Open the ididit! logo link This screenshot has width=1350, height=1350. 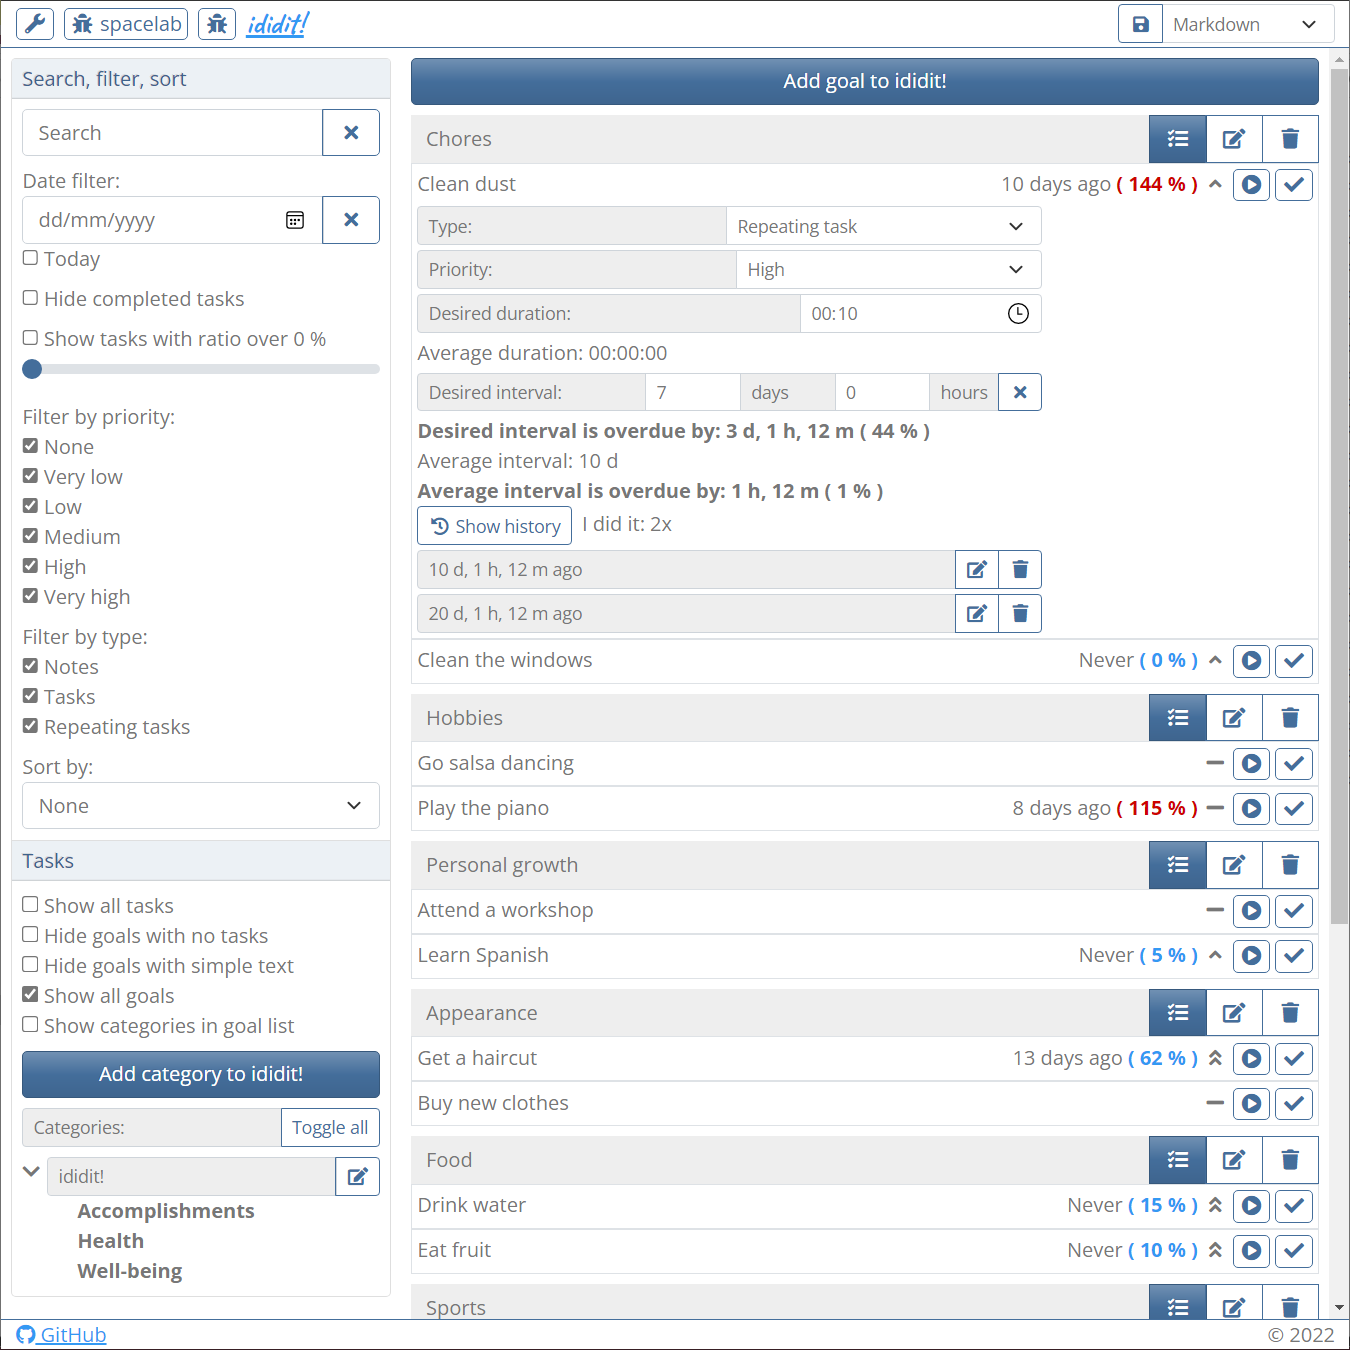pyautogui.click(x=278, y=24)
